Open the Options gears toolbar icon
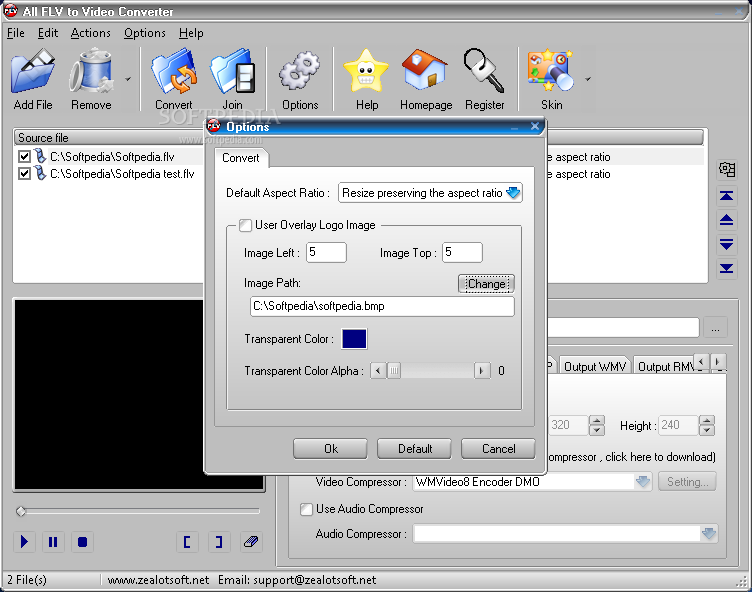 pos(300,72)
